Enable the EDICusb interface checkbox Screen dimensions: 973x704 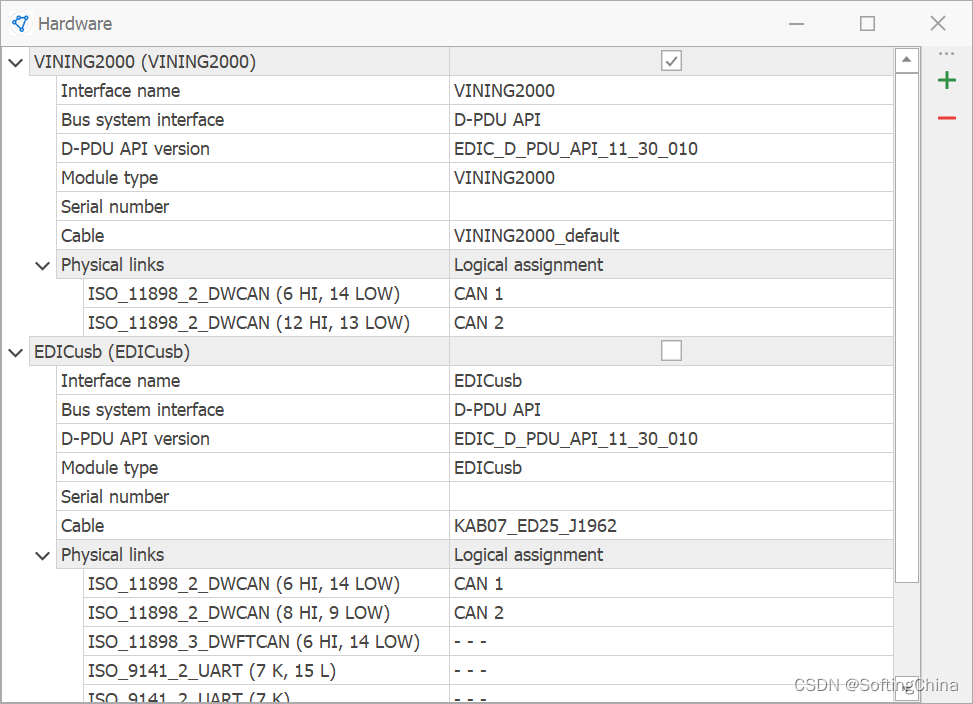[x=671, y=350]
